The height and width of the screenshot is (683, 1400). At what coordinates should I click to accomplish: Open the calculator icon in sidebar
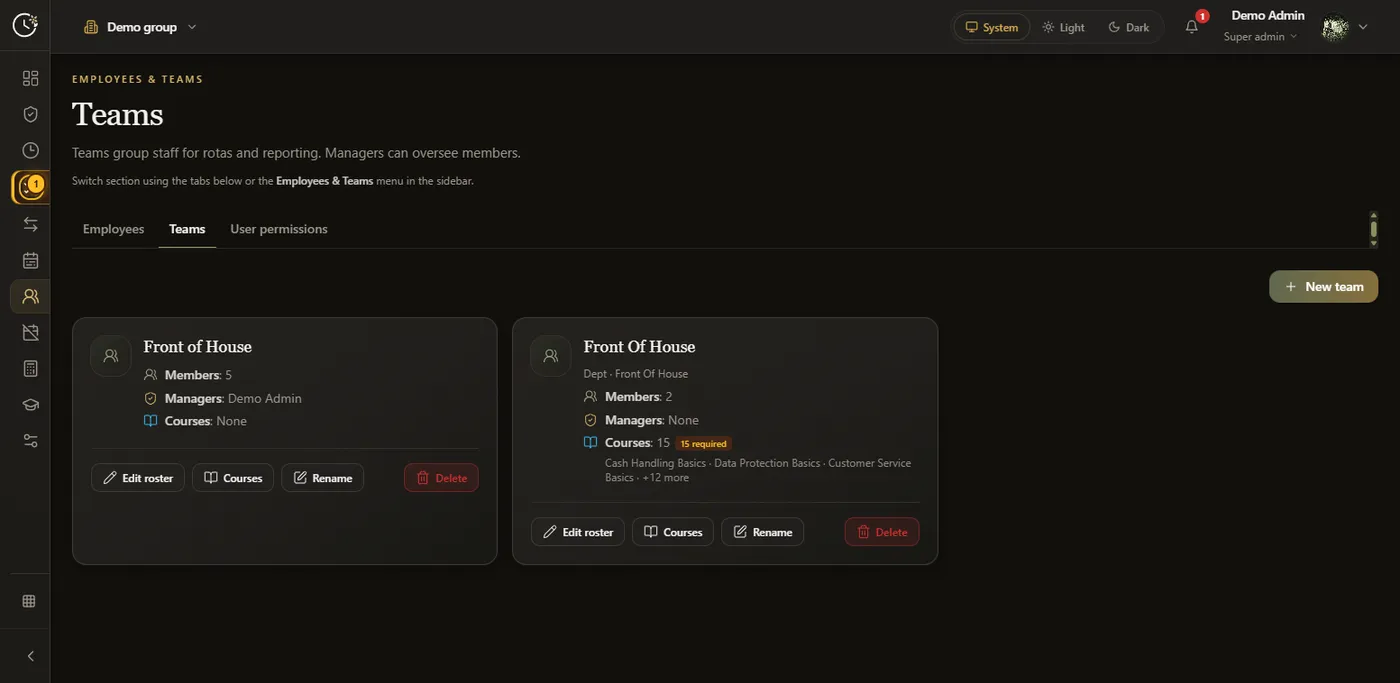(x=30, y=368)
